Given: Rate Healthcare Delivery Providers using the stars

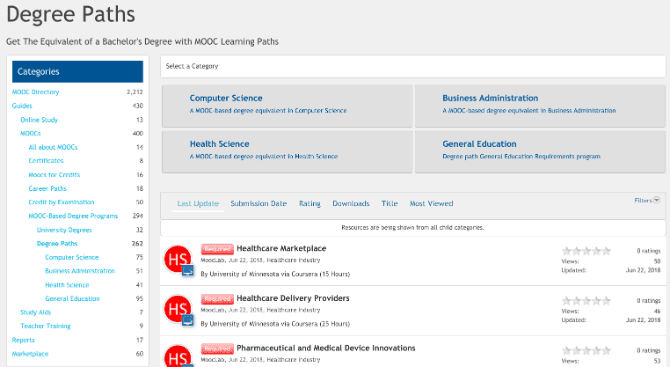Looking at the screenshot, I should [586, 301].
